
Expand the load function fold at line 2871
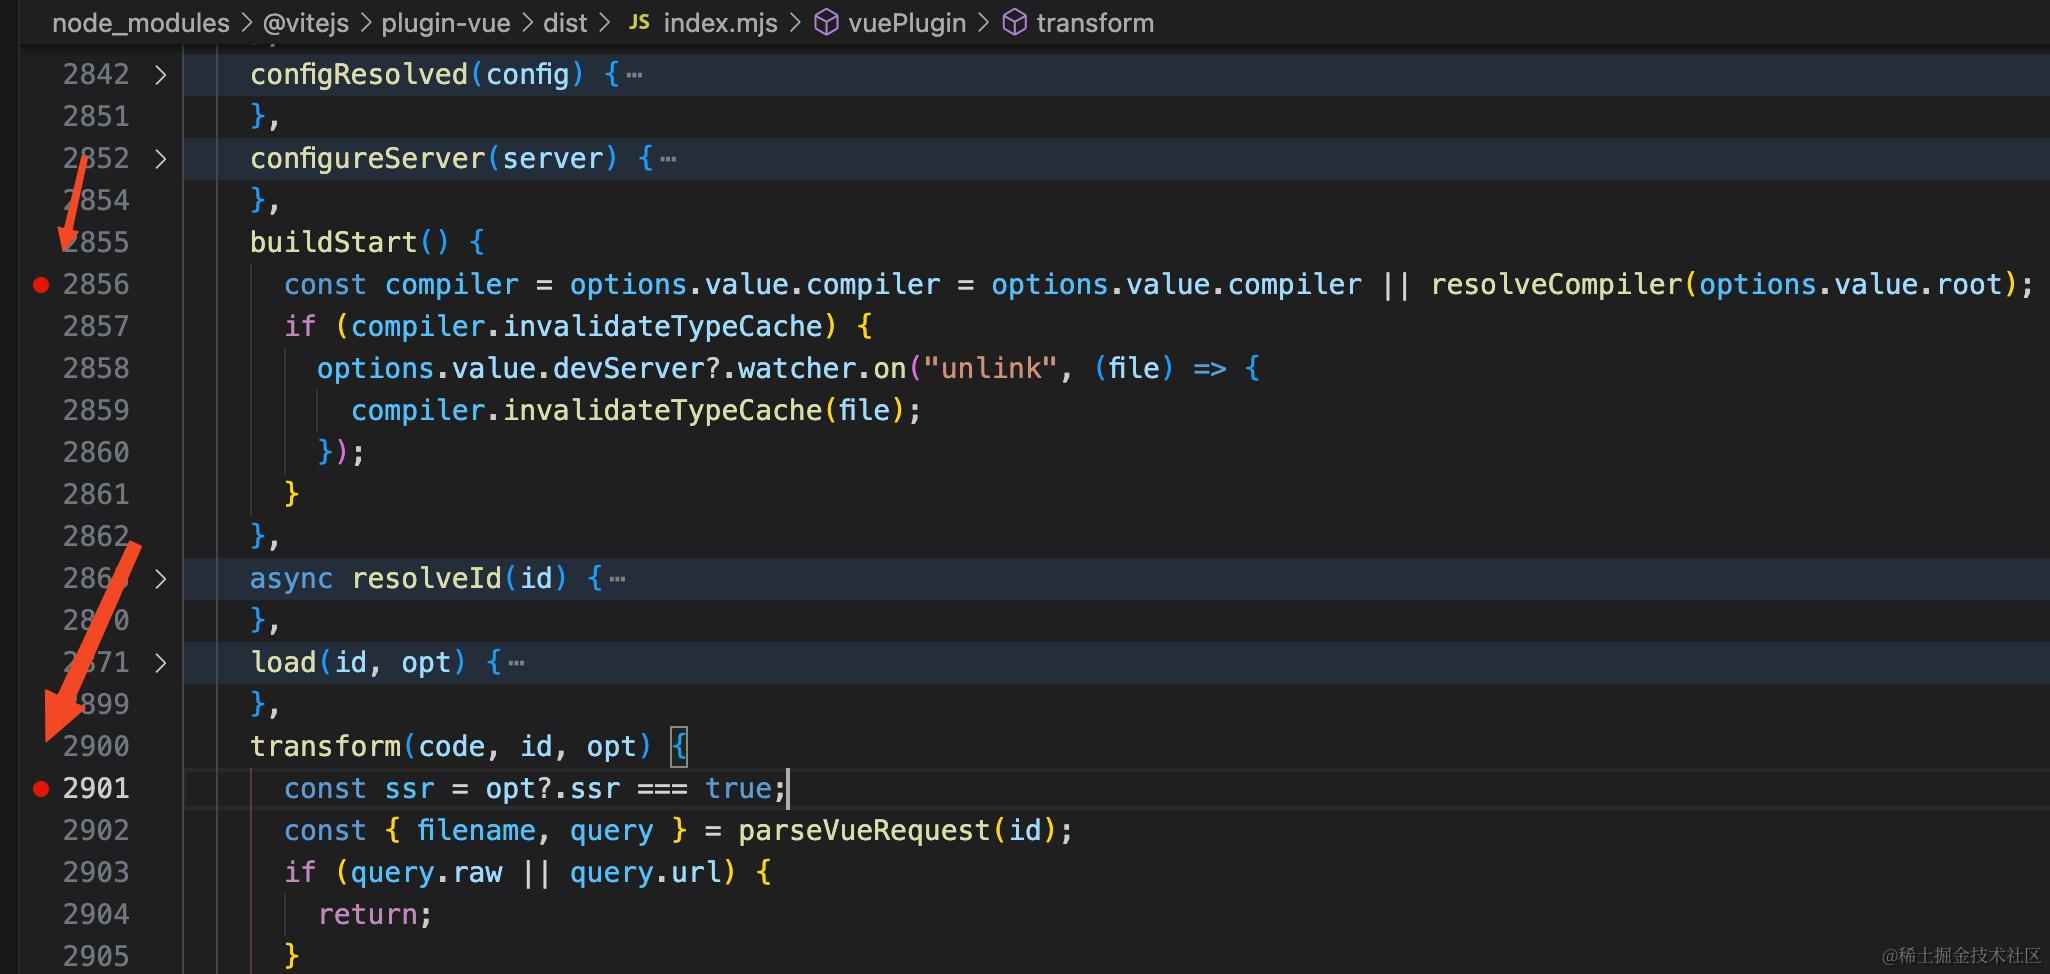tap(161, 661)
